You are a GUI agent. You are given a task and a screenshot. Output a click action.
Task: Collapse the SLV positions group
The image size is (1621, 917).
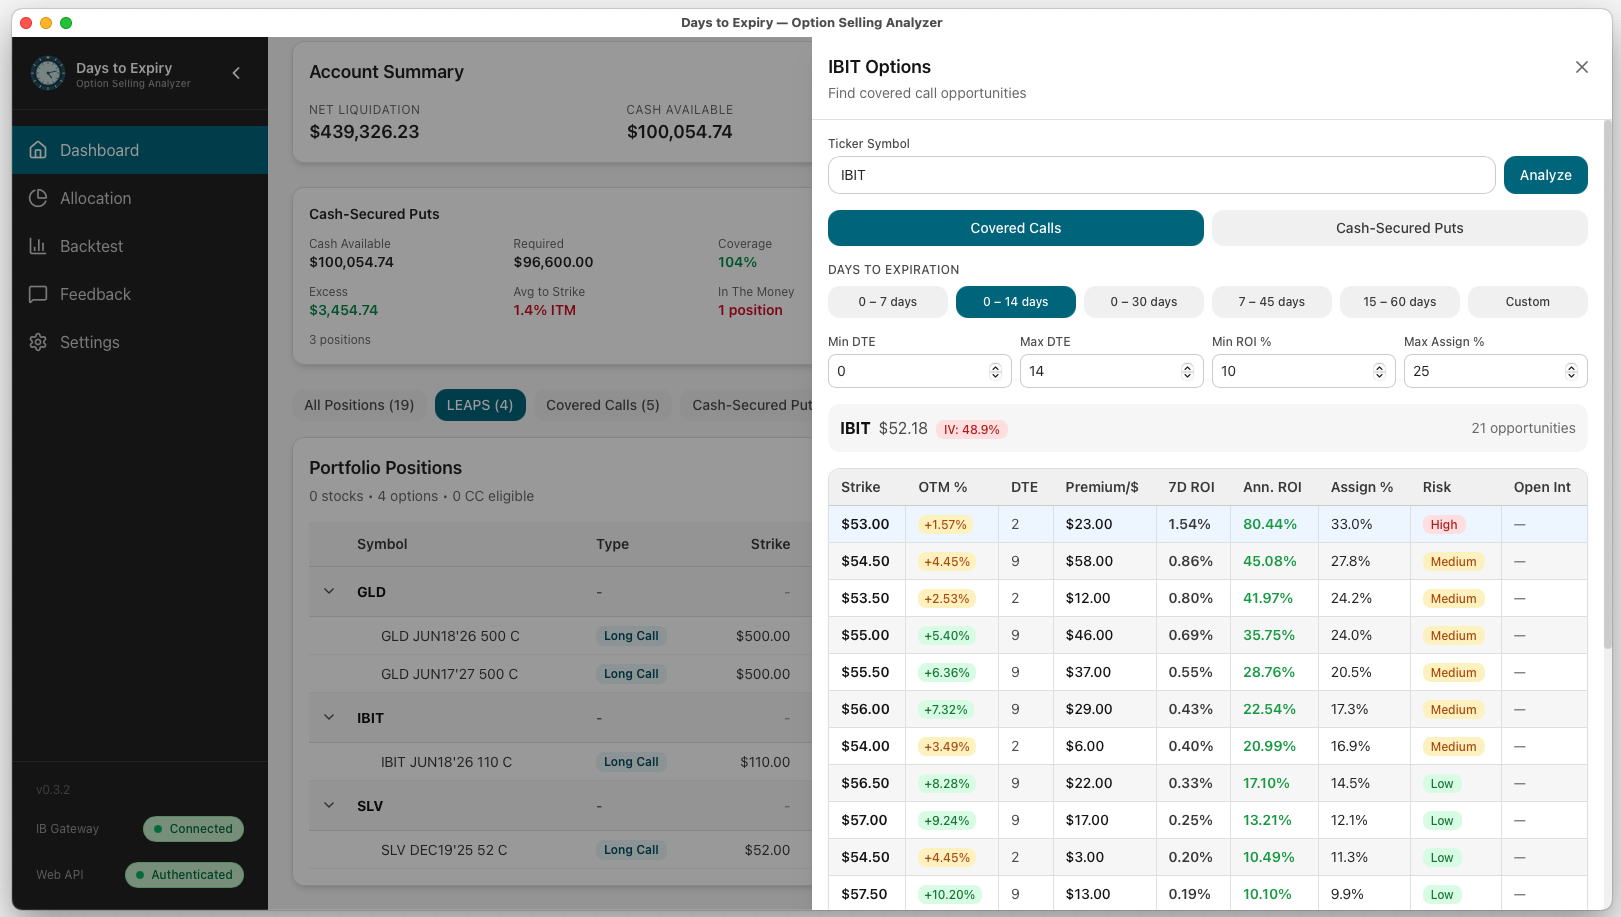[329, 806]
